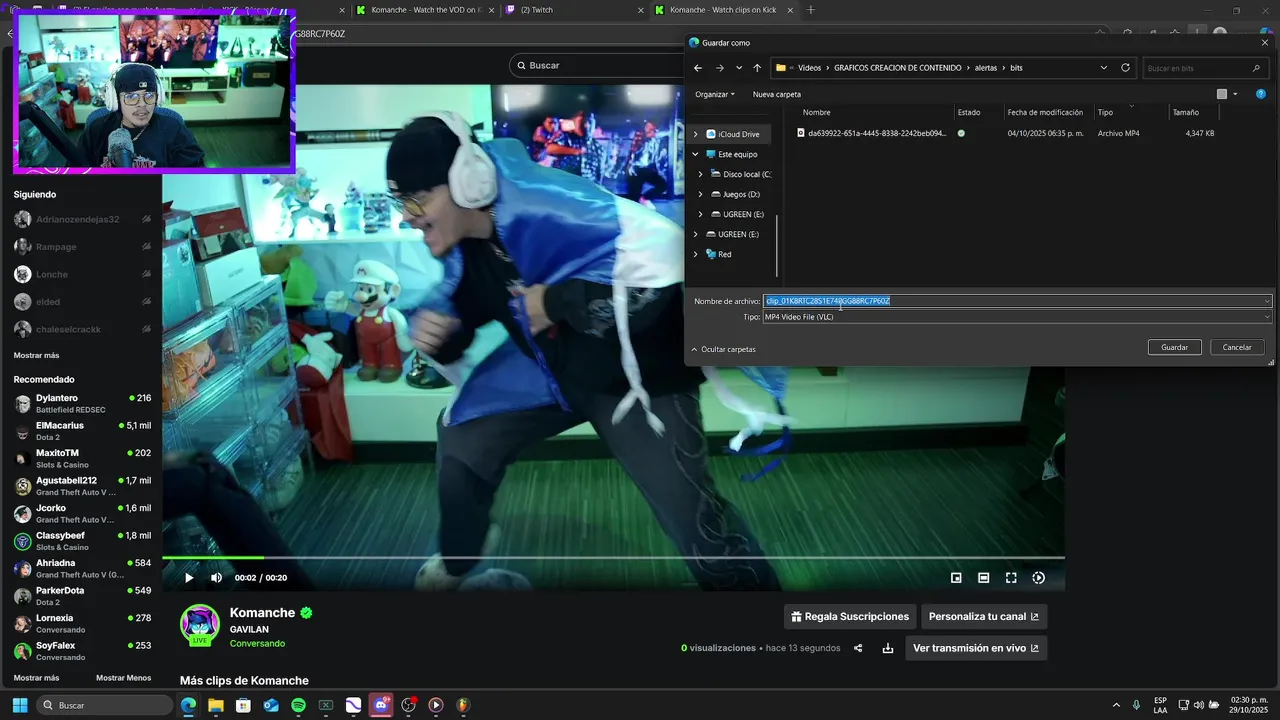Expand Disco local (C:) tree node
The height and width of the screenshot is (720, 1280).
pyautogui.click(x=701, y=174)
